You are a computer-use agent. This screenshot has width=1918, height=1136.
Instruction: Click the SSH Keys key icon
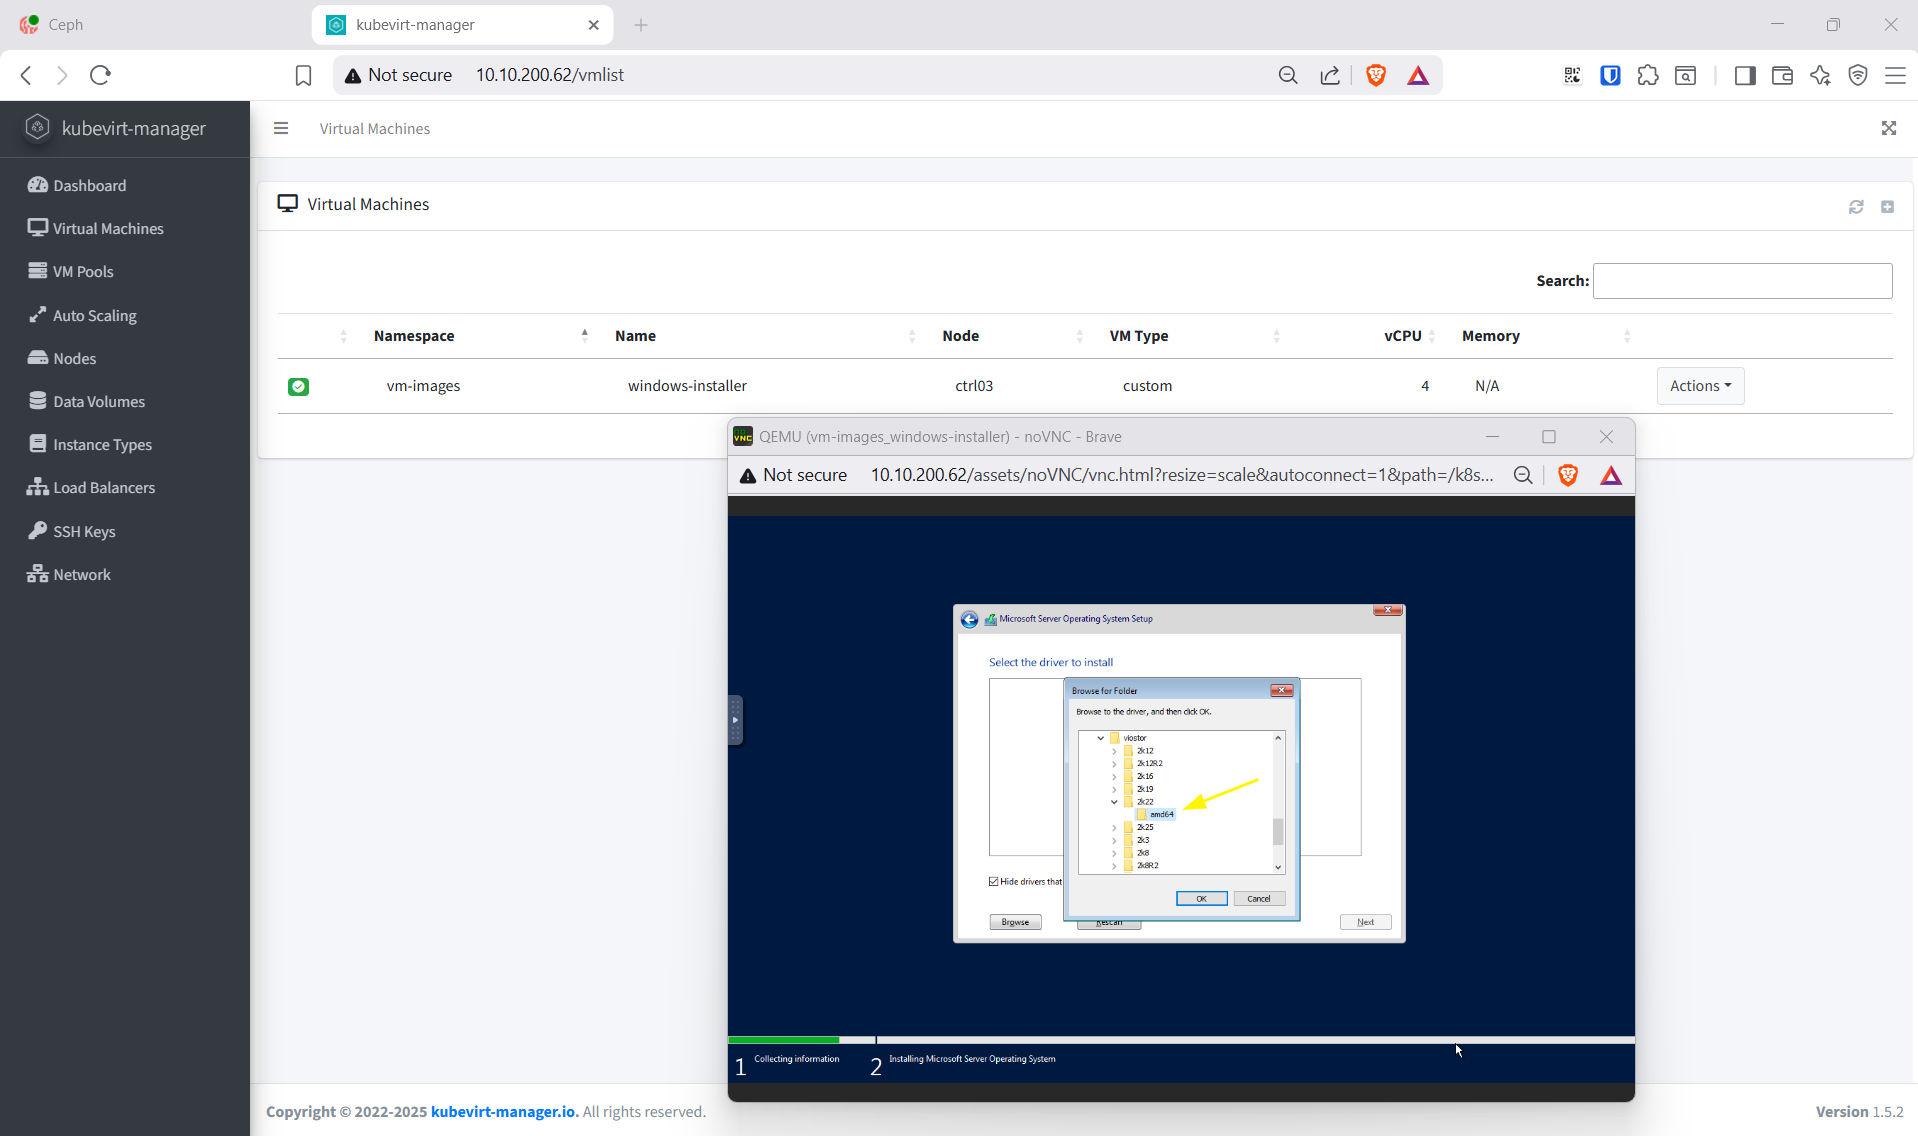38,530
